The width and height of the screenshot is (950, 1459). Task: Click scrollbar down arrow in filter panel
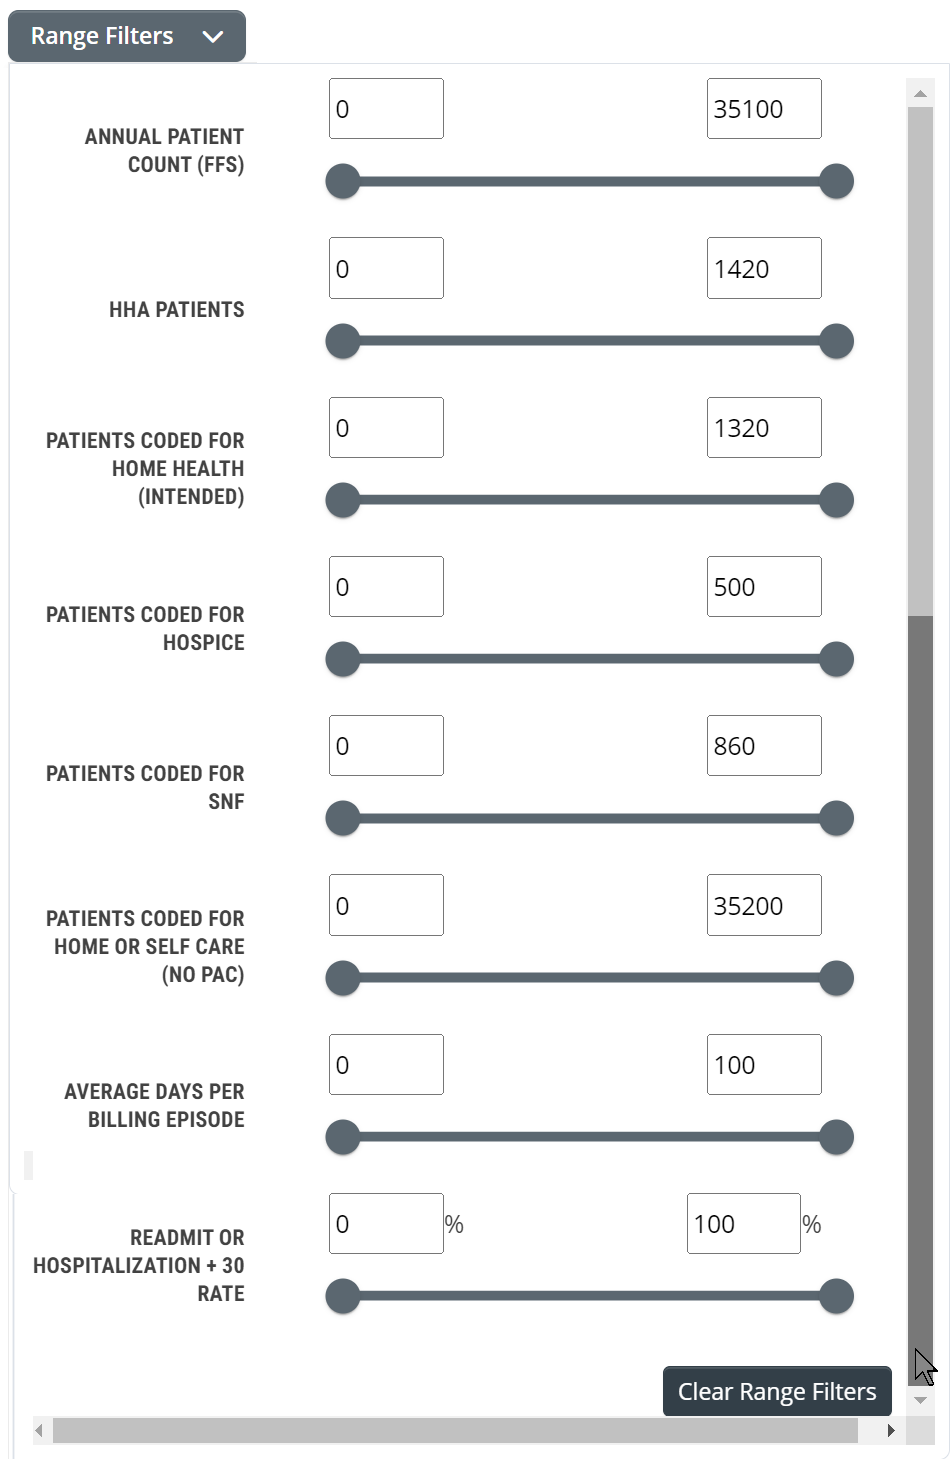(x=920, y=1400)
